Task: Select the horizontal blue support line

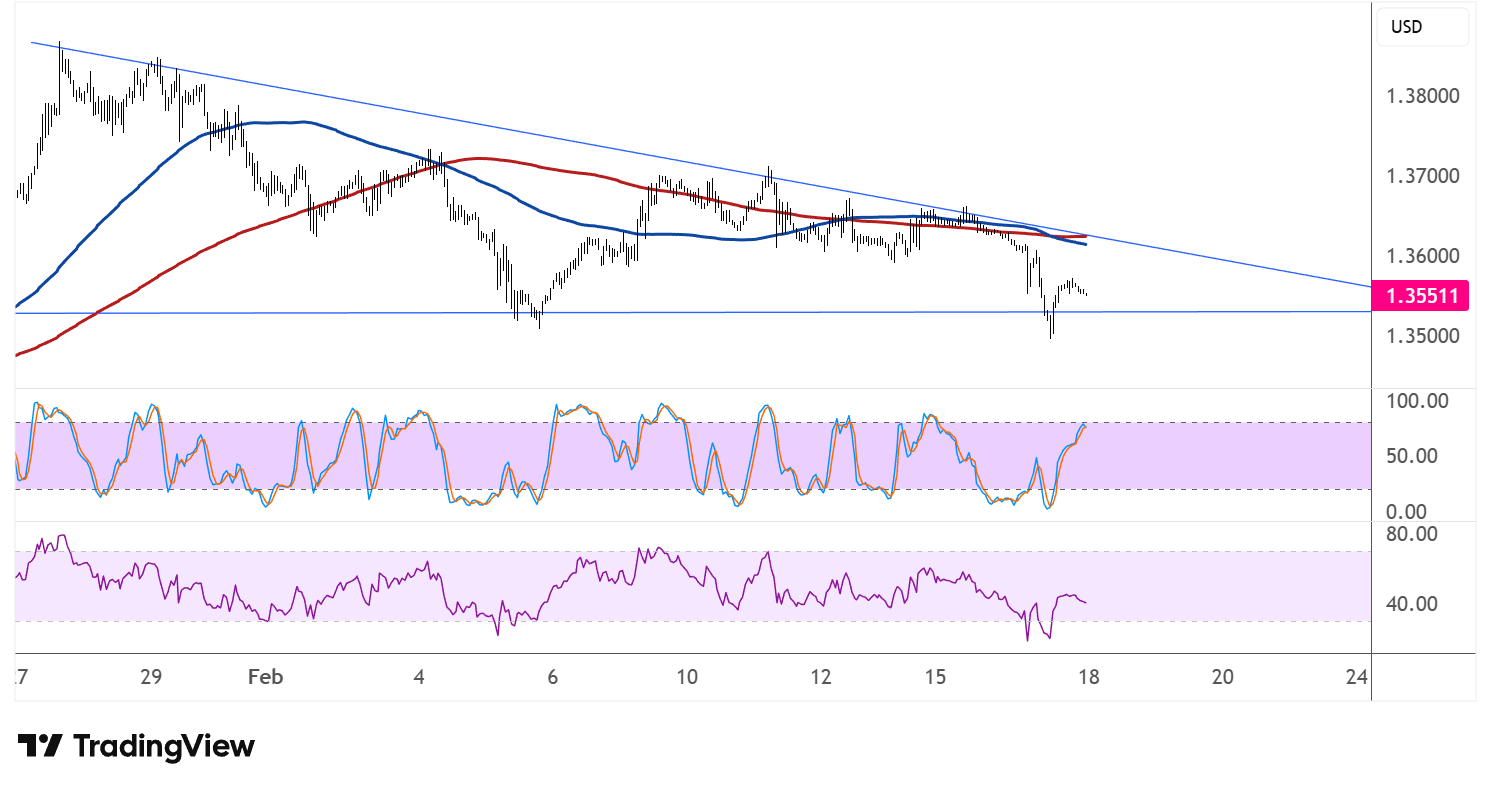Action: tap(692, 312)
